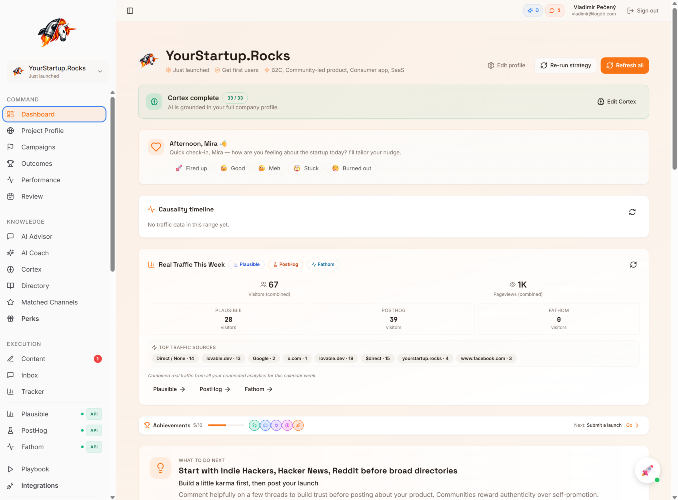Refresh the Causality timeline card
Image resolution: width=678 pixels, height=500 pixels.
(x=632, y=212)
